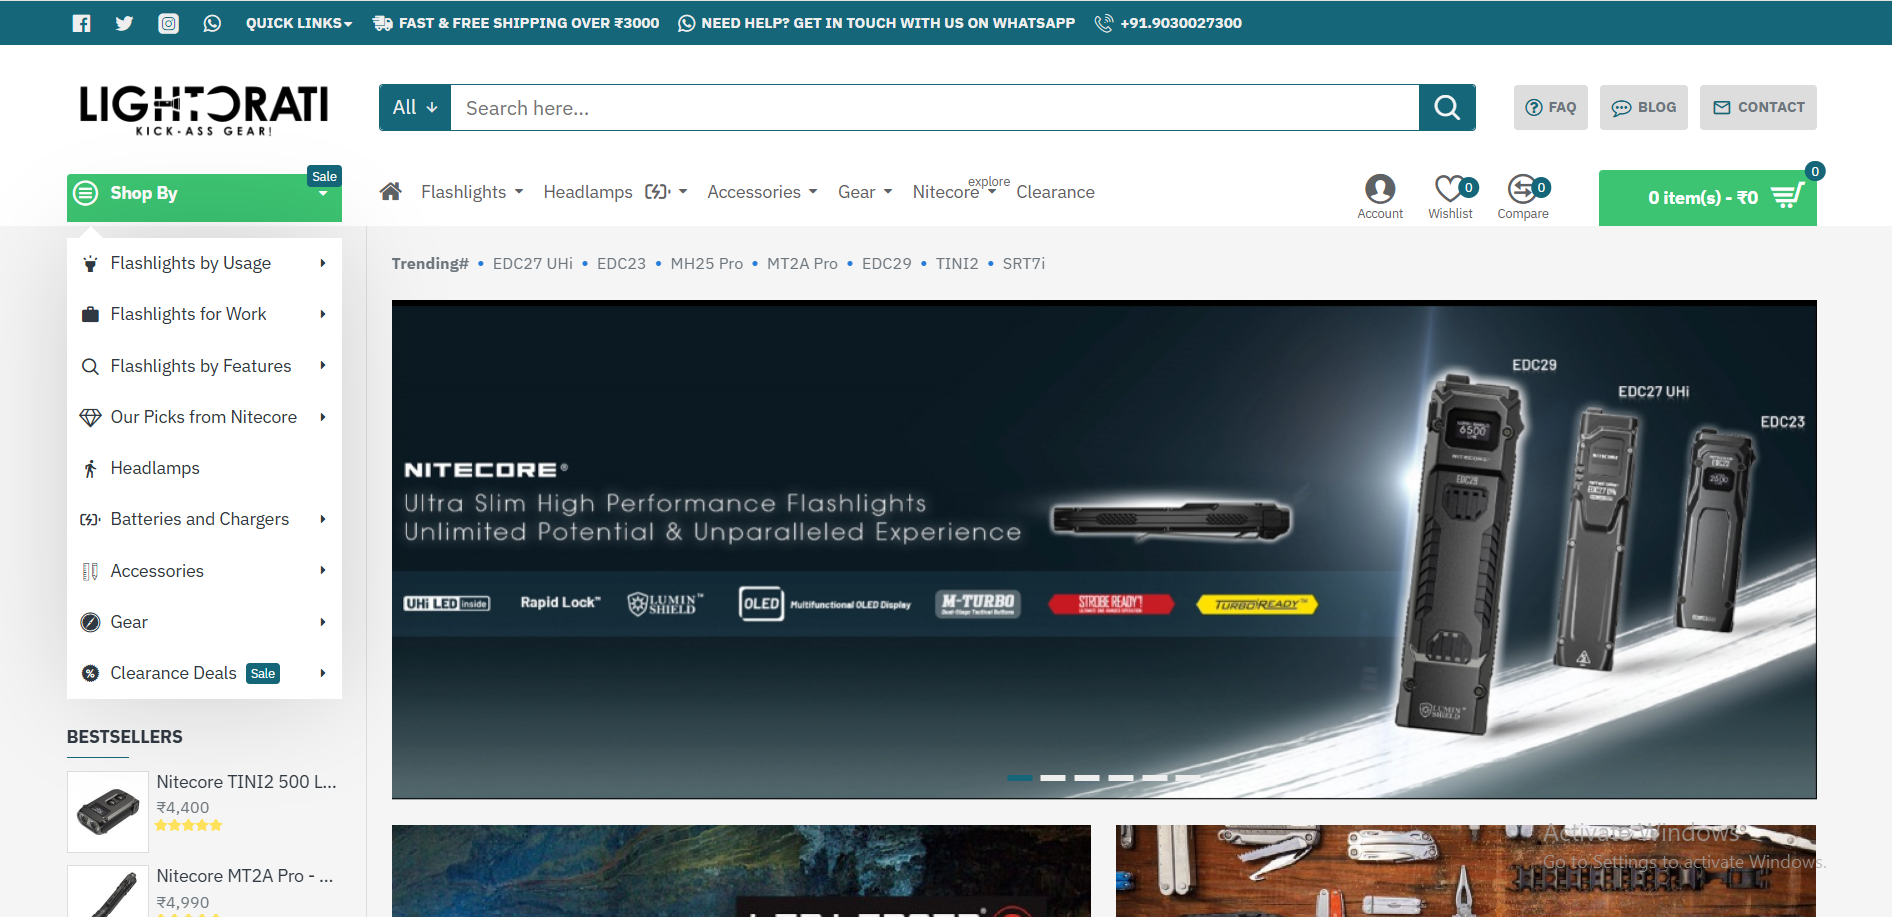Click the magnifying glass search button
The height and width of the screenshot is (917, 1892).
[1446, 108]
